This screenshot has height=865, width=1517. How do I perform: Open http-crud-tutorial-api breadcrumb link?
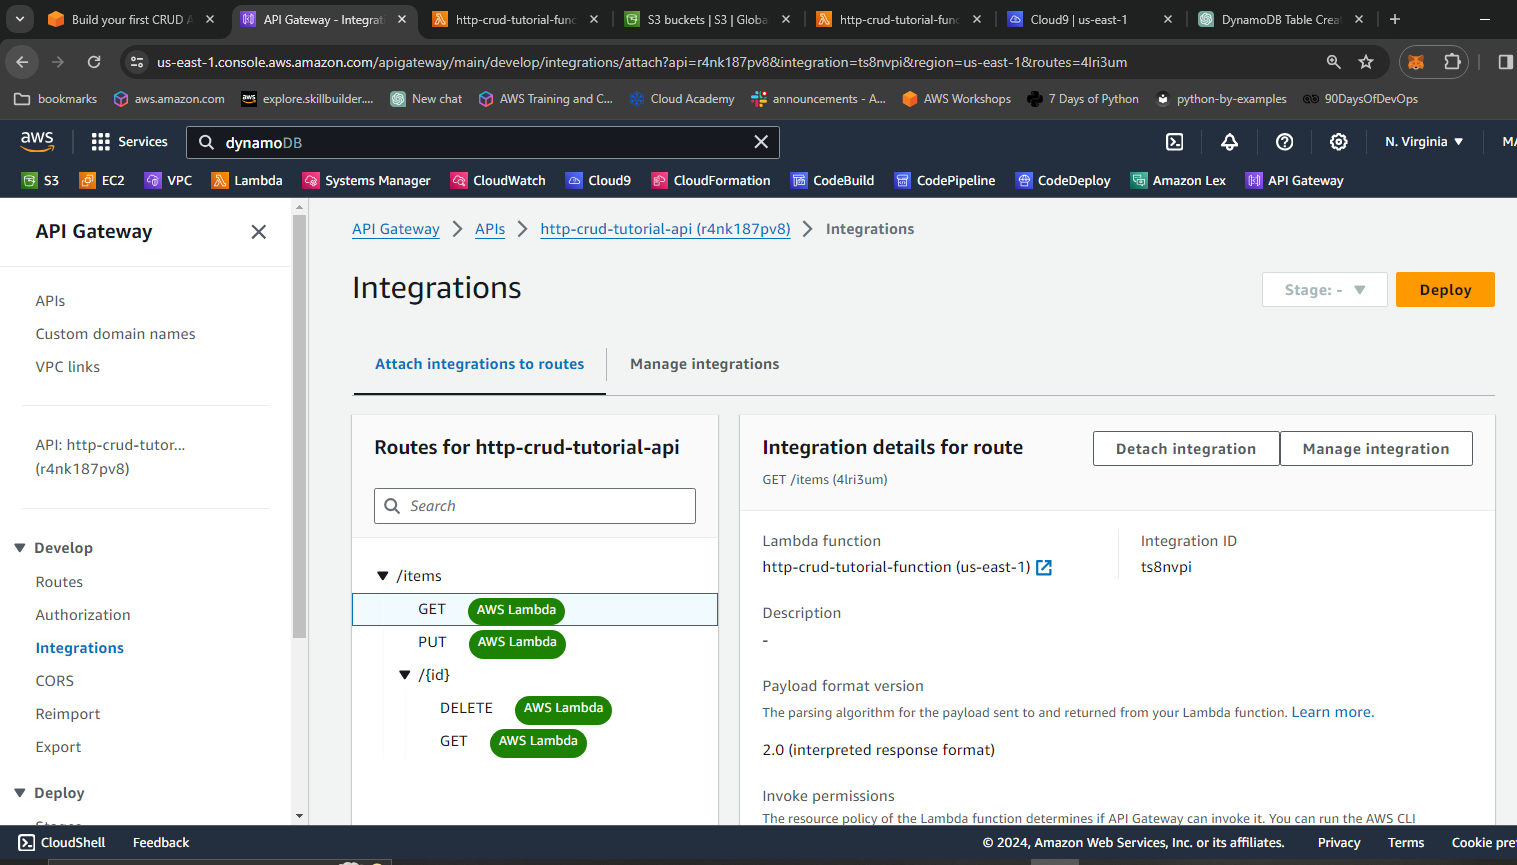point(665,229)
